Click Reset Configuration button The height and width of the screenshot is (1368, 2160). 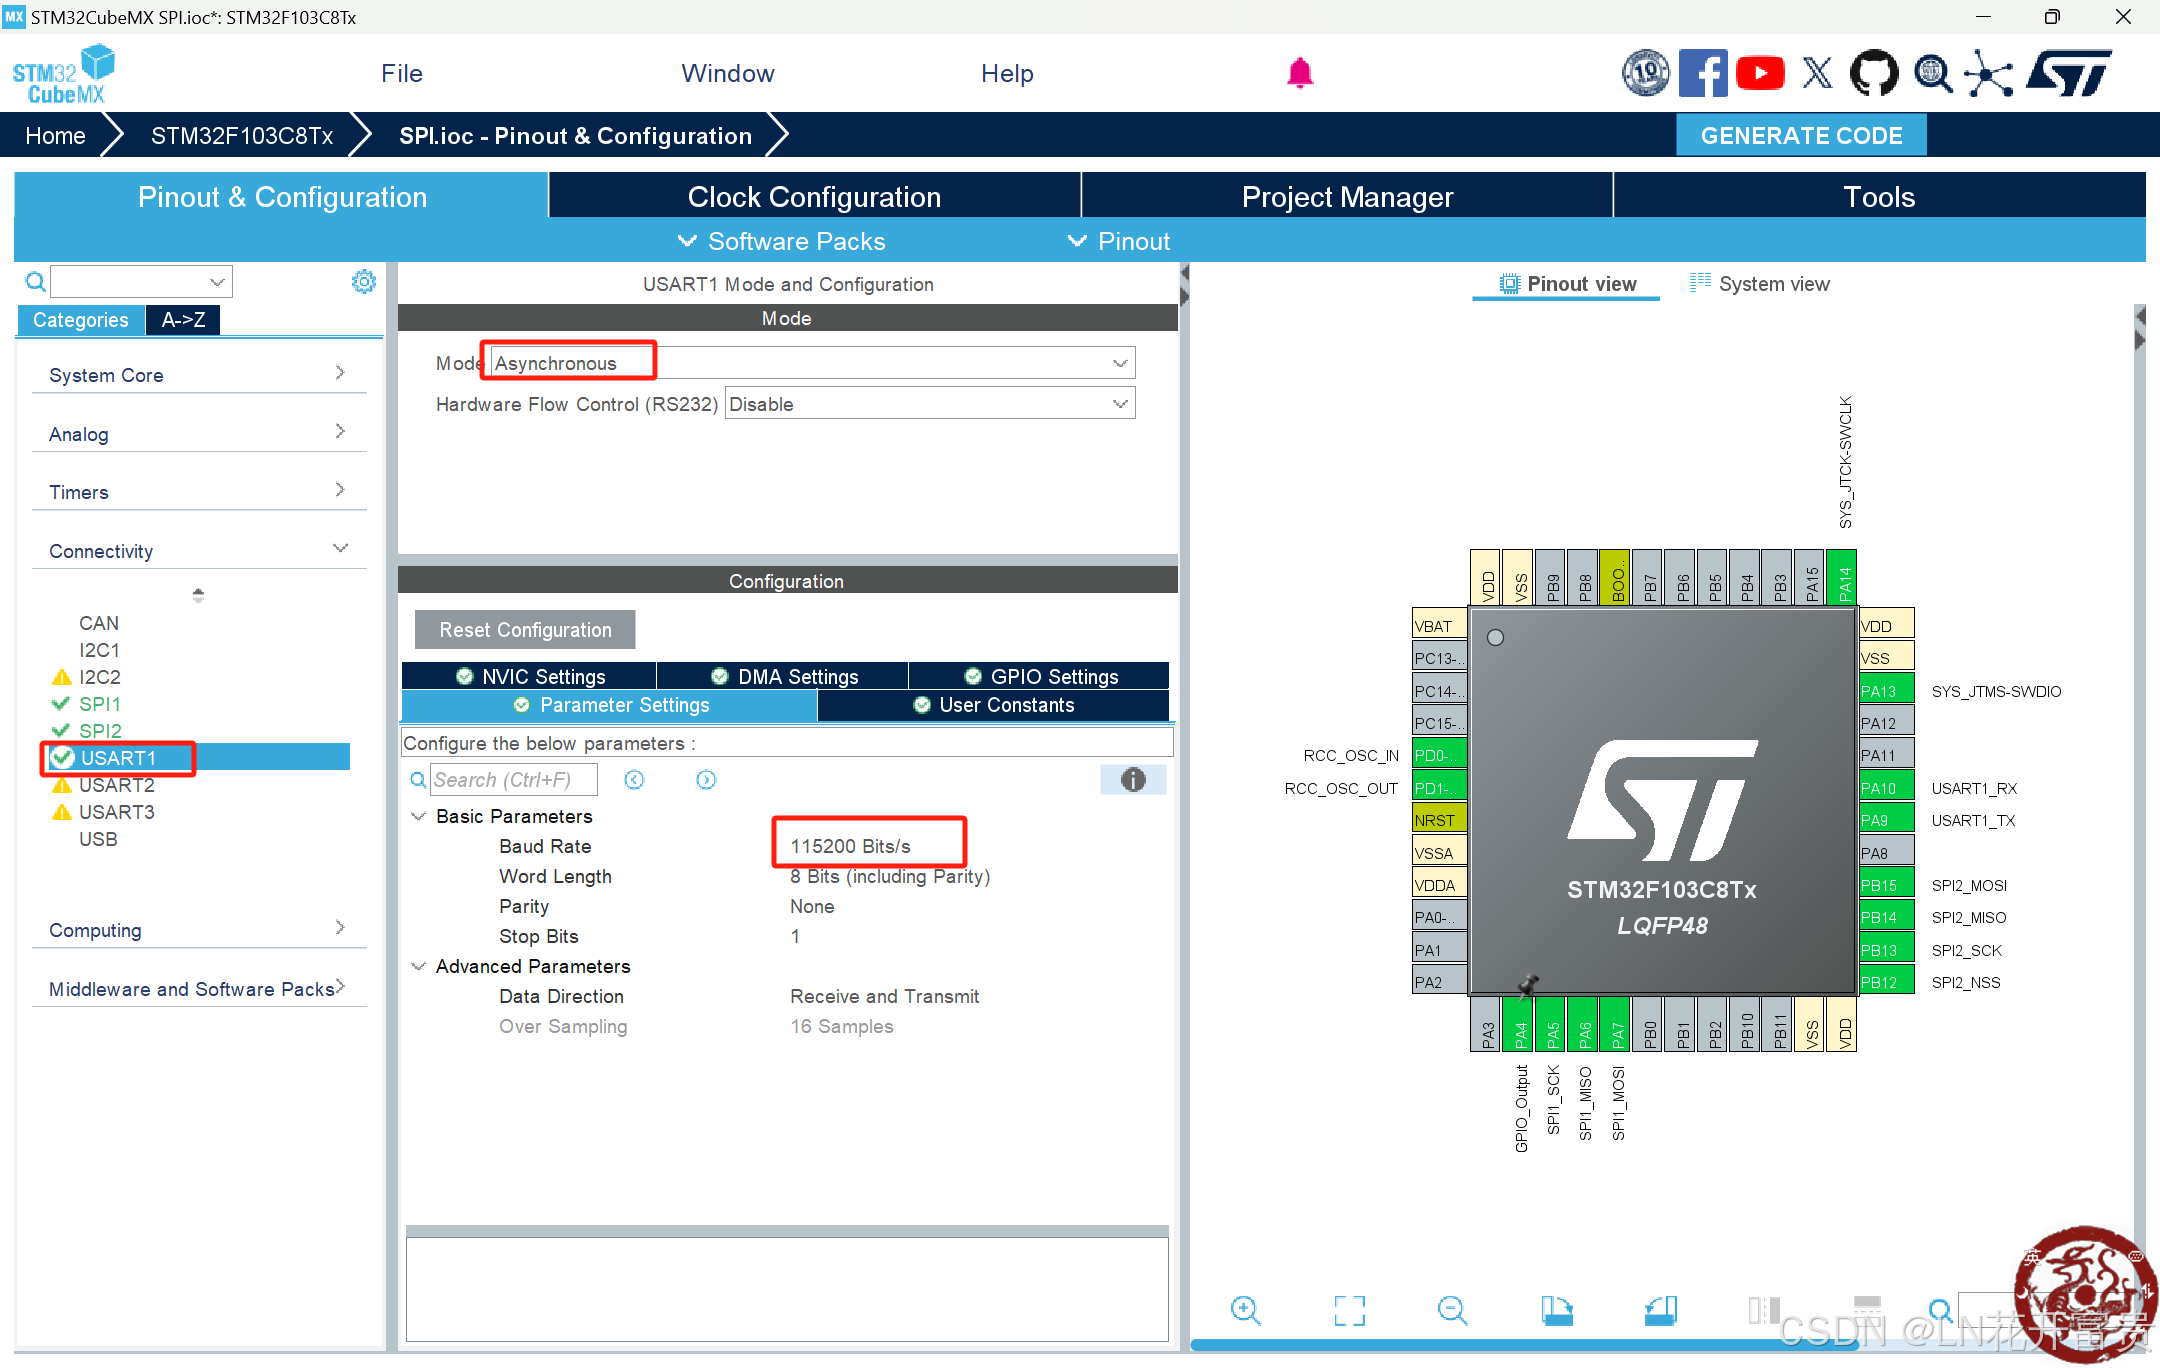[x=525, y=630]
